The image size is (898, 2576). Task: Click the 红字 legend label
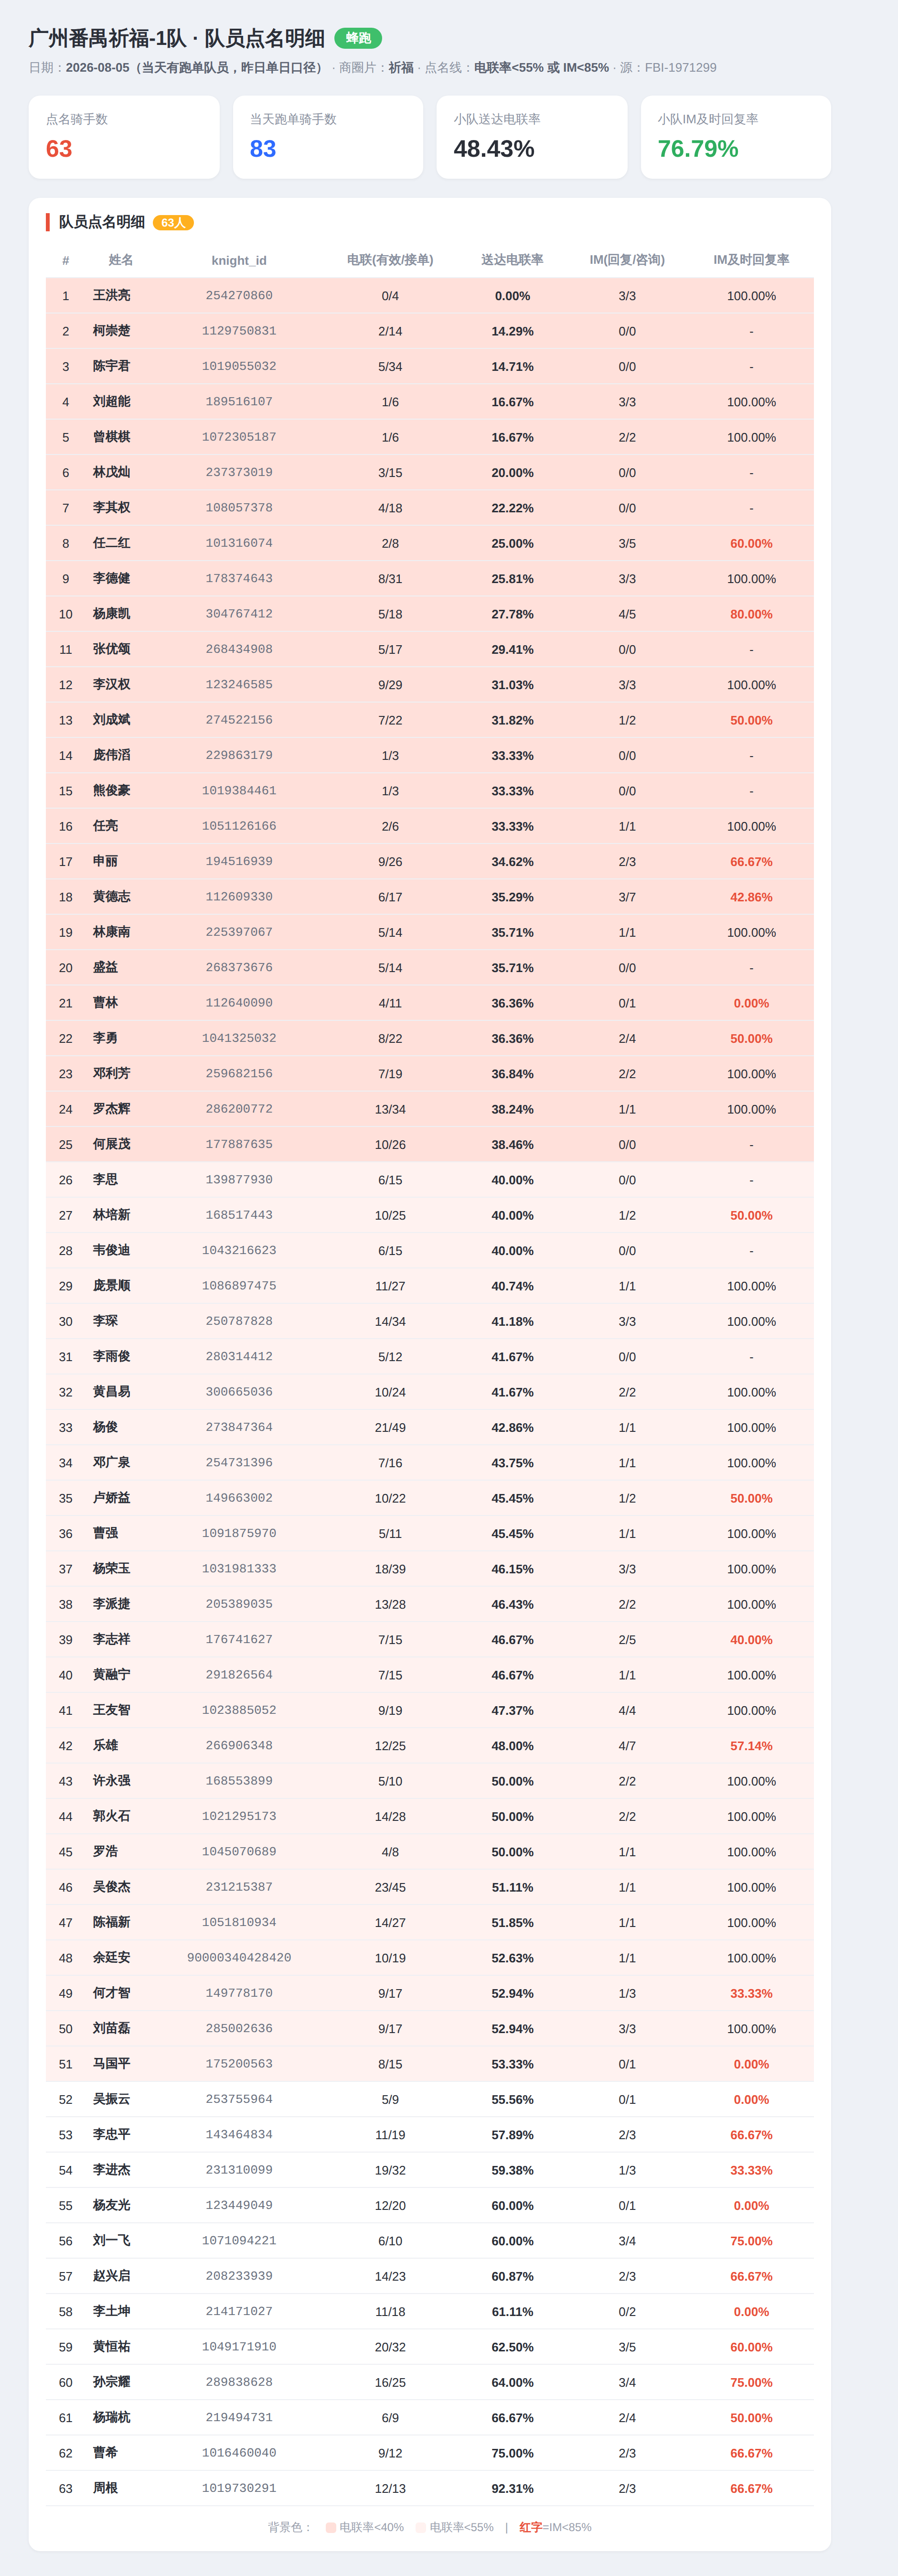coord(530,2527)
